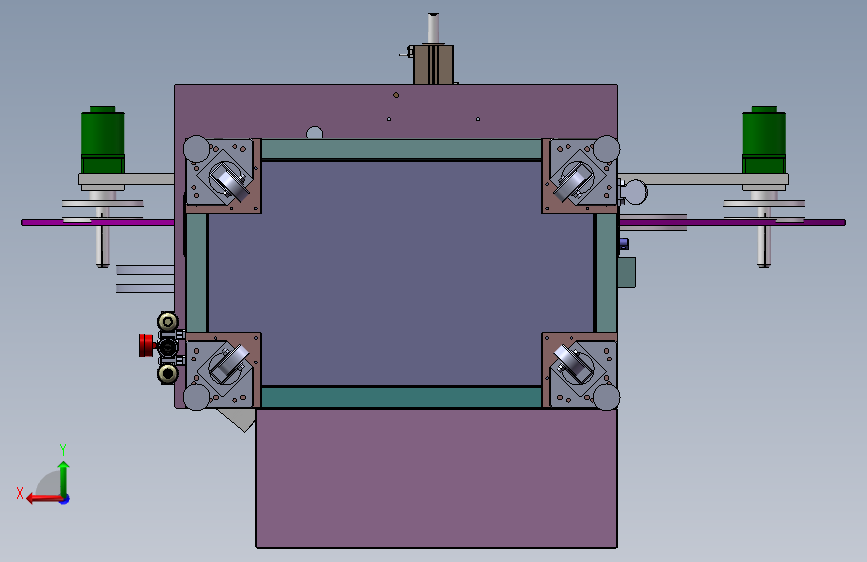Select the pulley disc under left motor
Screen dimensions: 867x562
[x=103, y=204]
